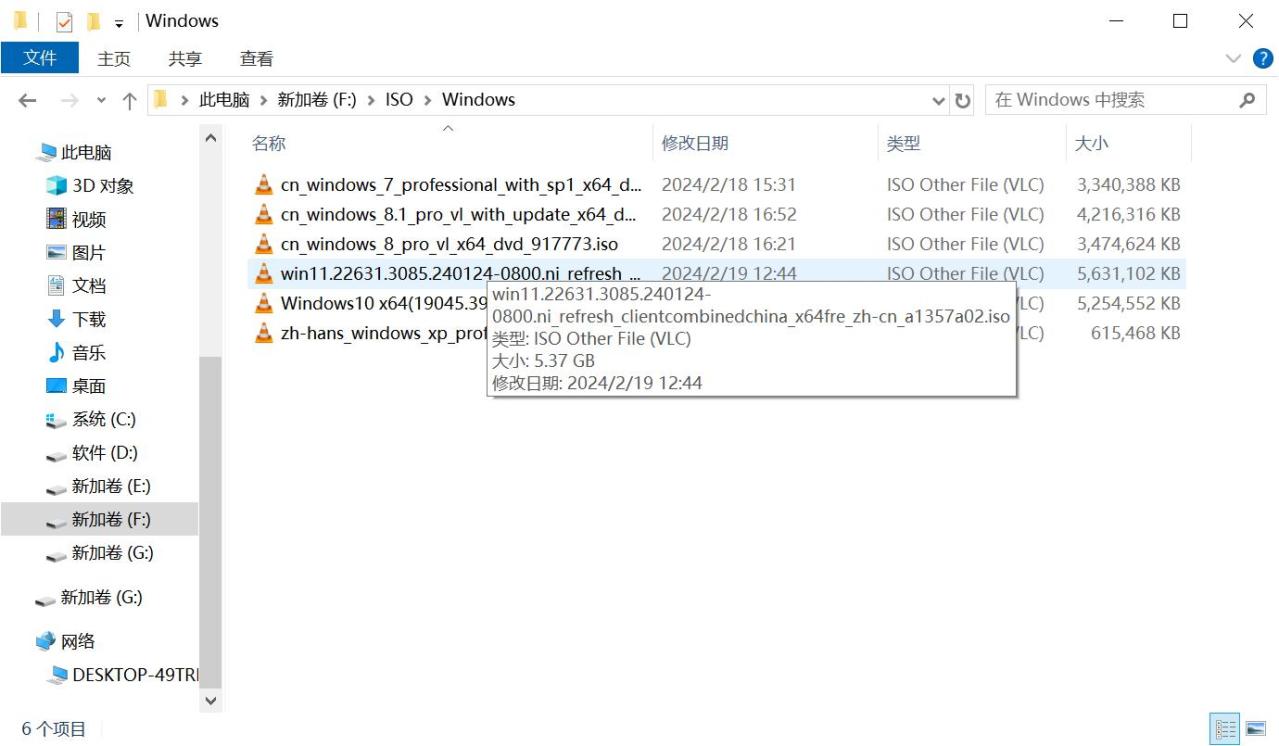Viewport: 1279px width, 746px height.
Task: Click VLC cone icon of Windows10 file
Action: pos(263,303)
